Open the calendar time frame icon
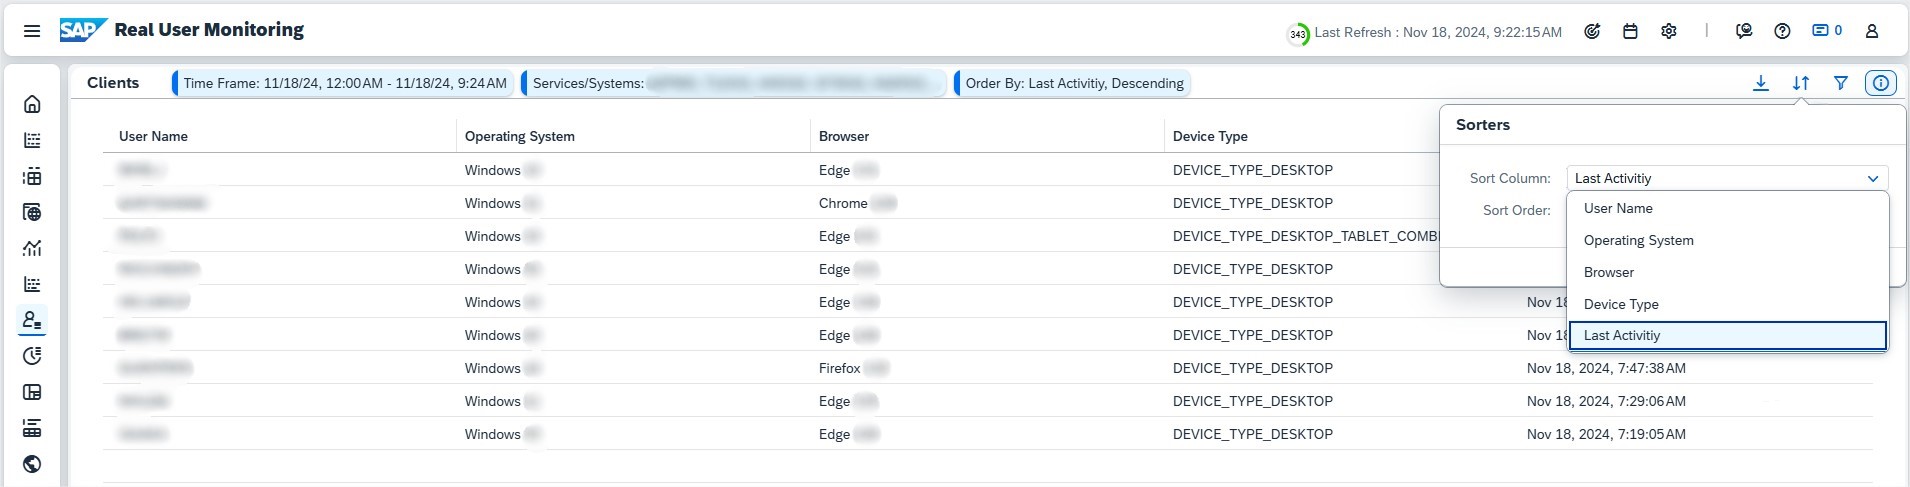The width and height of the screenshot is (1910, 487). point(1630,31)
